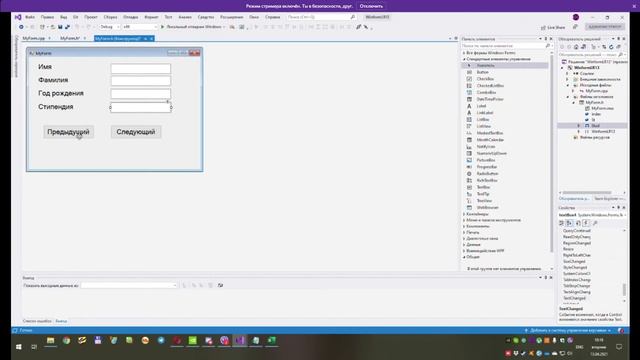
Task: Open the Format menu
Action: [151, 17]
